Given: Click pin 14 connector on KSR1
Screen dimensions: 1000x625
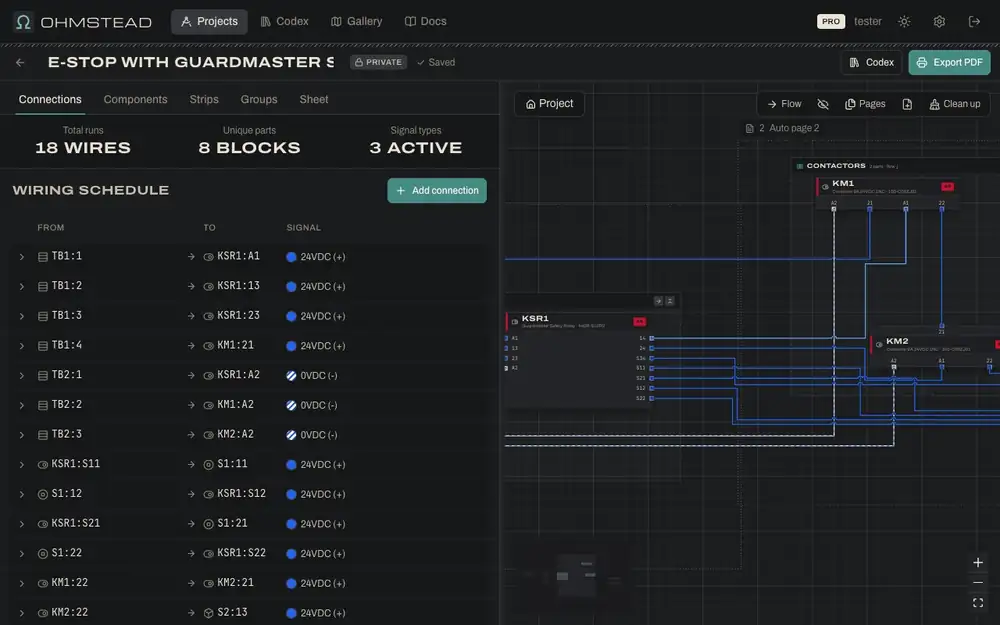Looking at the screenshot, I should coord(651,338).
